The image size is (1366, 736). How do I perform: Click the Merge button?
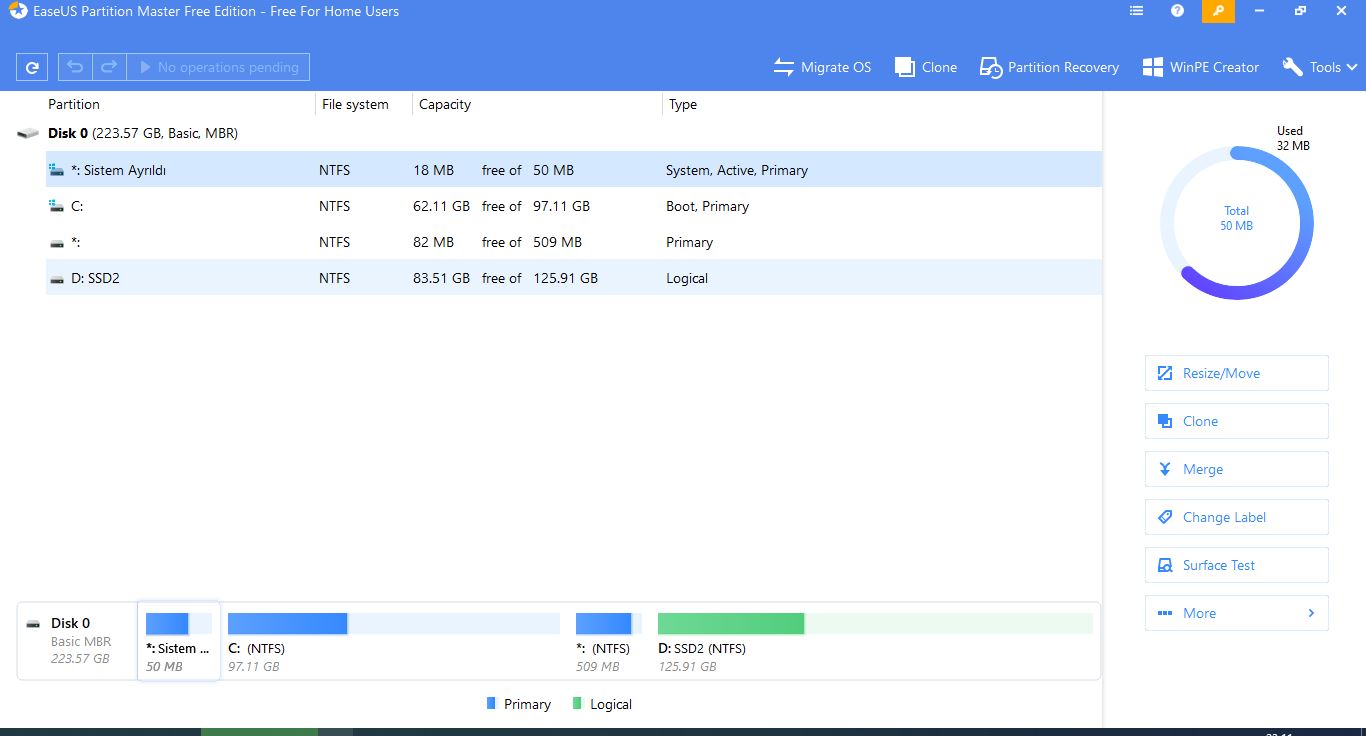[1236, 469]
